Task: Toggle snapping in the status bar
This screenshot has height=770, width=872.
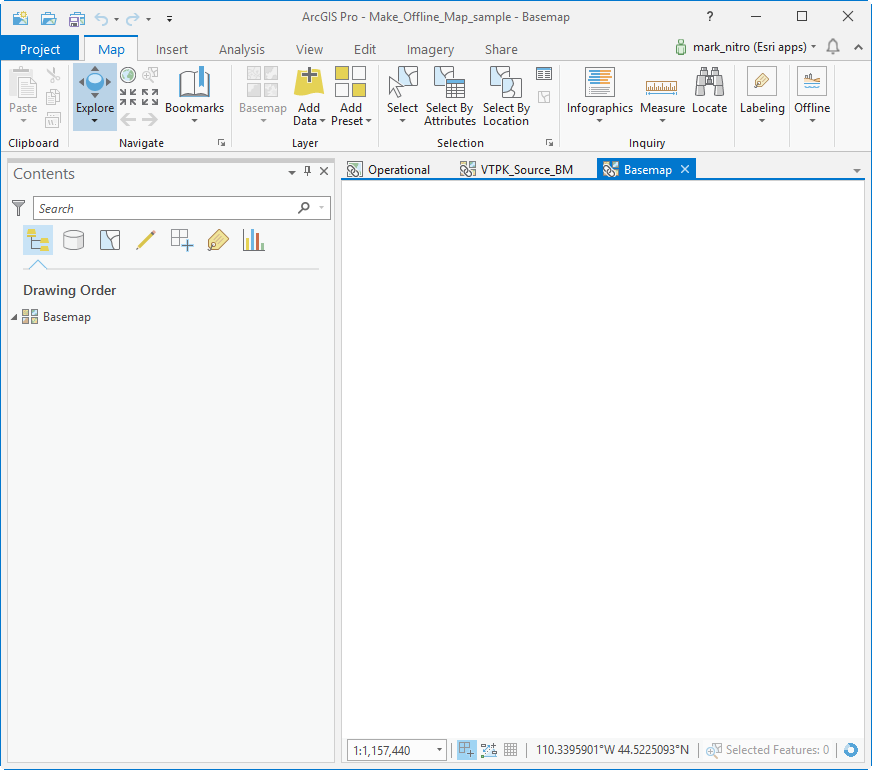Action: [466, 749]
